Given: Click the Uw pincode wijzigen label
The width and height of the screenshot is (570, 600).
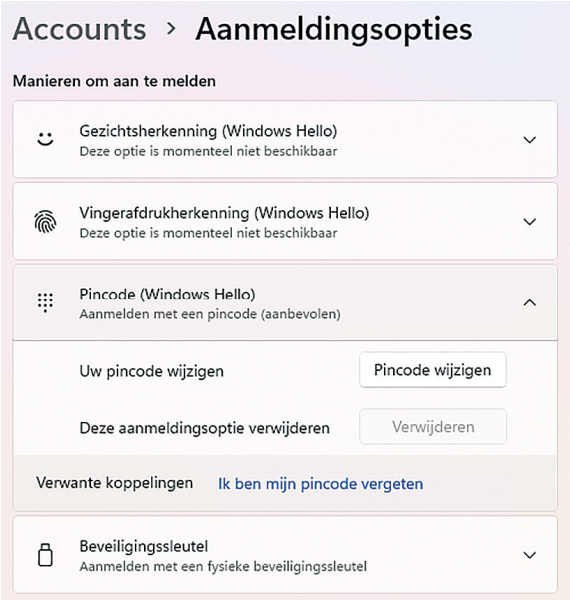Looking at the screenshot, I should (x=151, y=371).
